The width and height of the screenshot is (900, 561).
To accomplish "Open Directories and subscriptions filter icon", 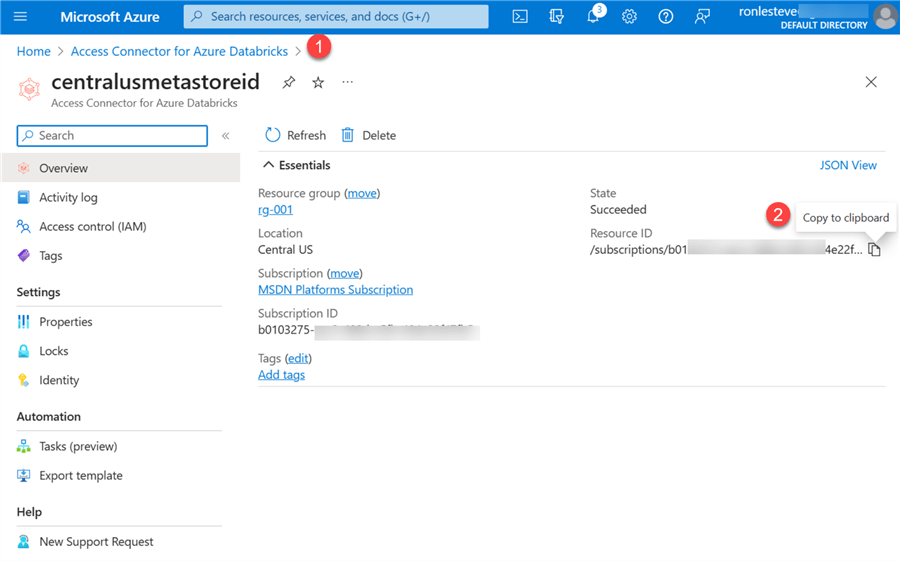I will (556, 16).
